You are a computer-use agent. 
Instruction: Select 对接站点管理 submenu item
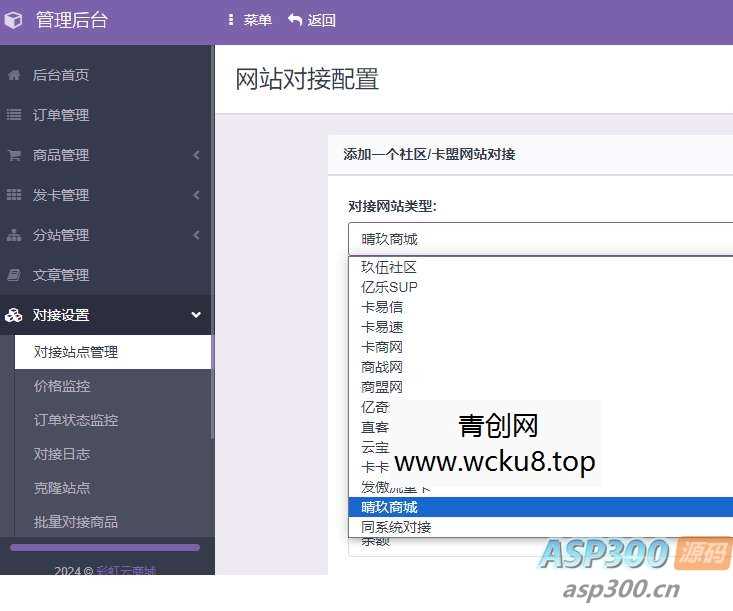(113, 352)
